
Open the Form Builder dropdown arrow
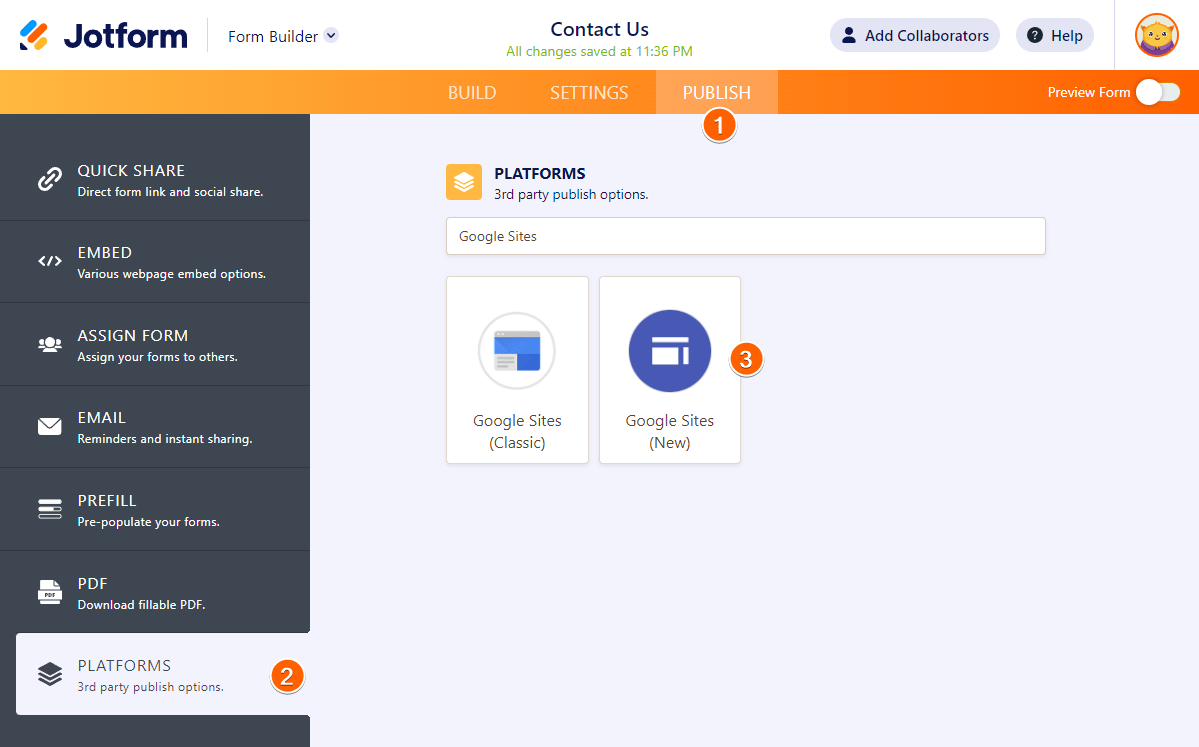331,35
